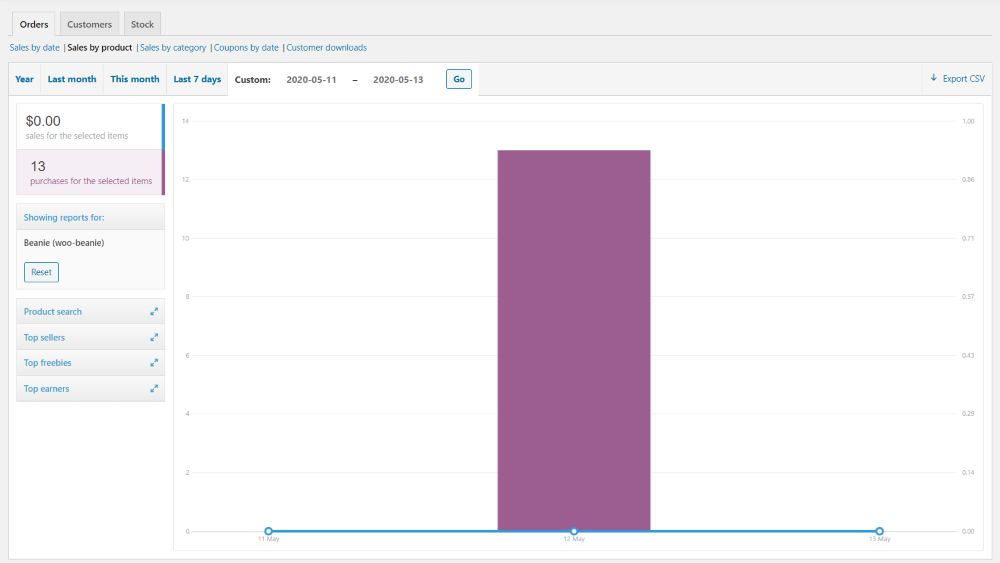Click the Product search expand arrows icon
Screen dimensions: 1000x563
154,312
